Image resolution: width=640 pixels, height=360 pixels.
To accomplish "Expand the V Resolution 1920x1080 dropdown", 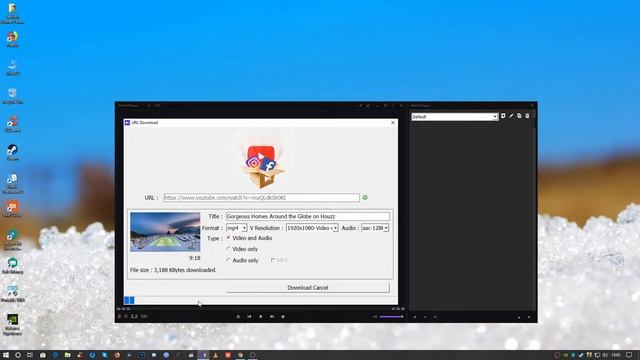I will (x=312, y=228).
